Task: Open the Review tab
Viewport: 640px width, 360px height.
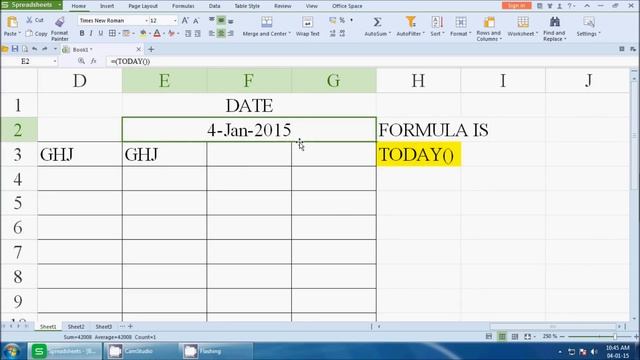Action: click(x=282, y=6)
